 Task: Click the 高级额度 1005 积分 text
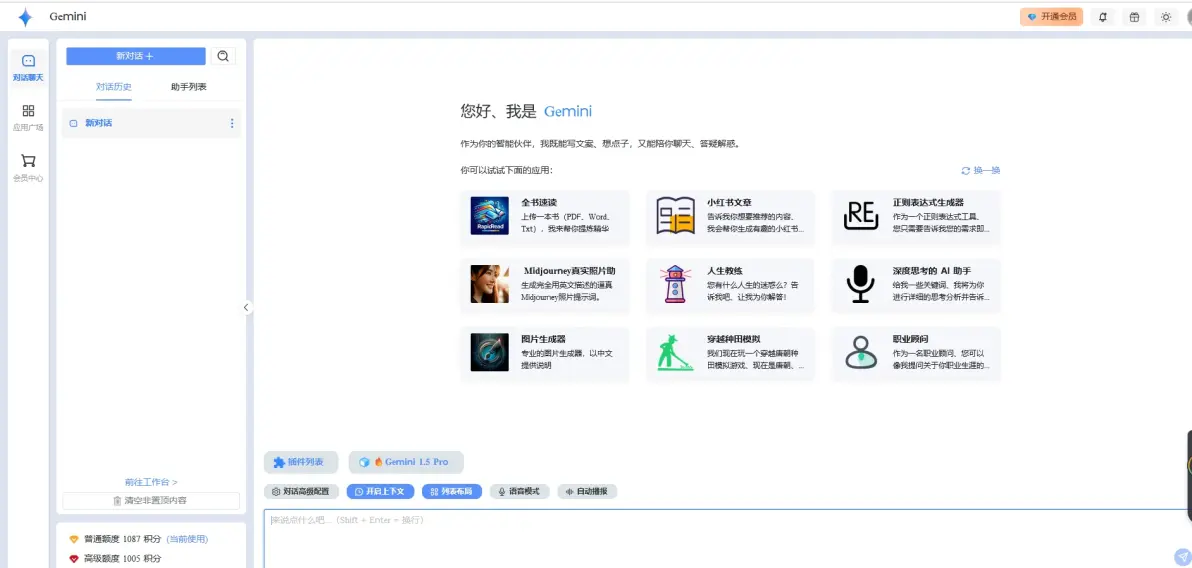[122, 559]
